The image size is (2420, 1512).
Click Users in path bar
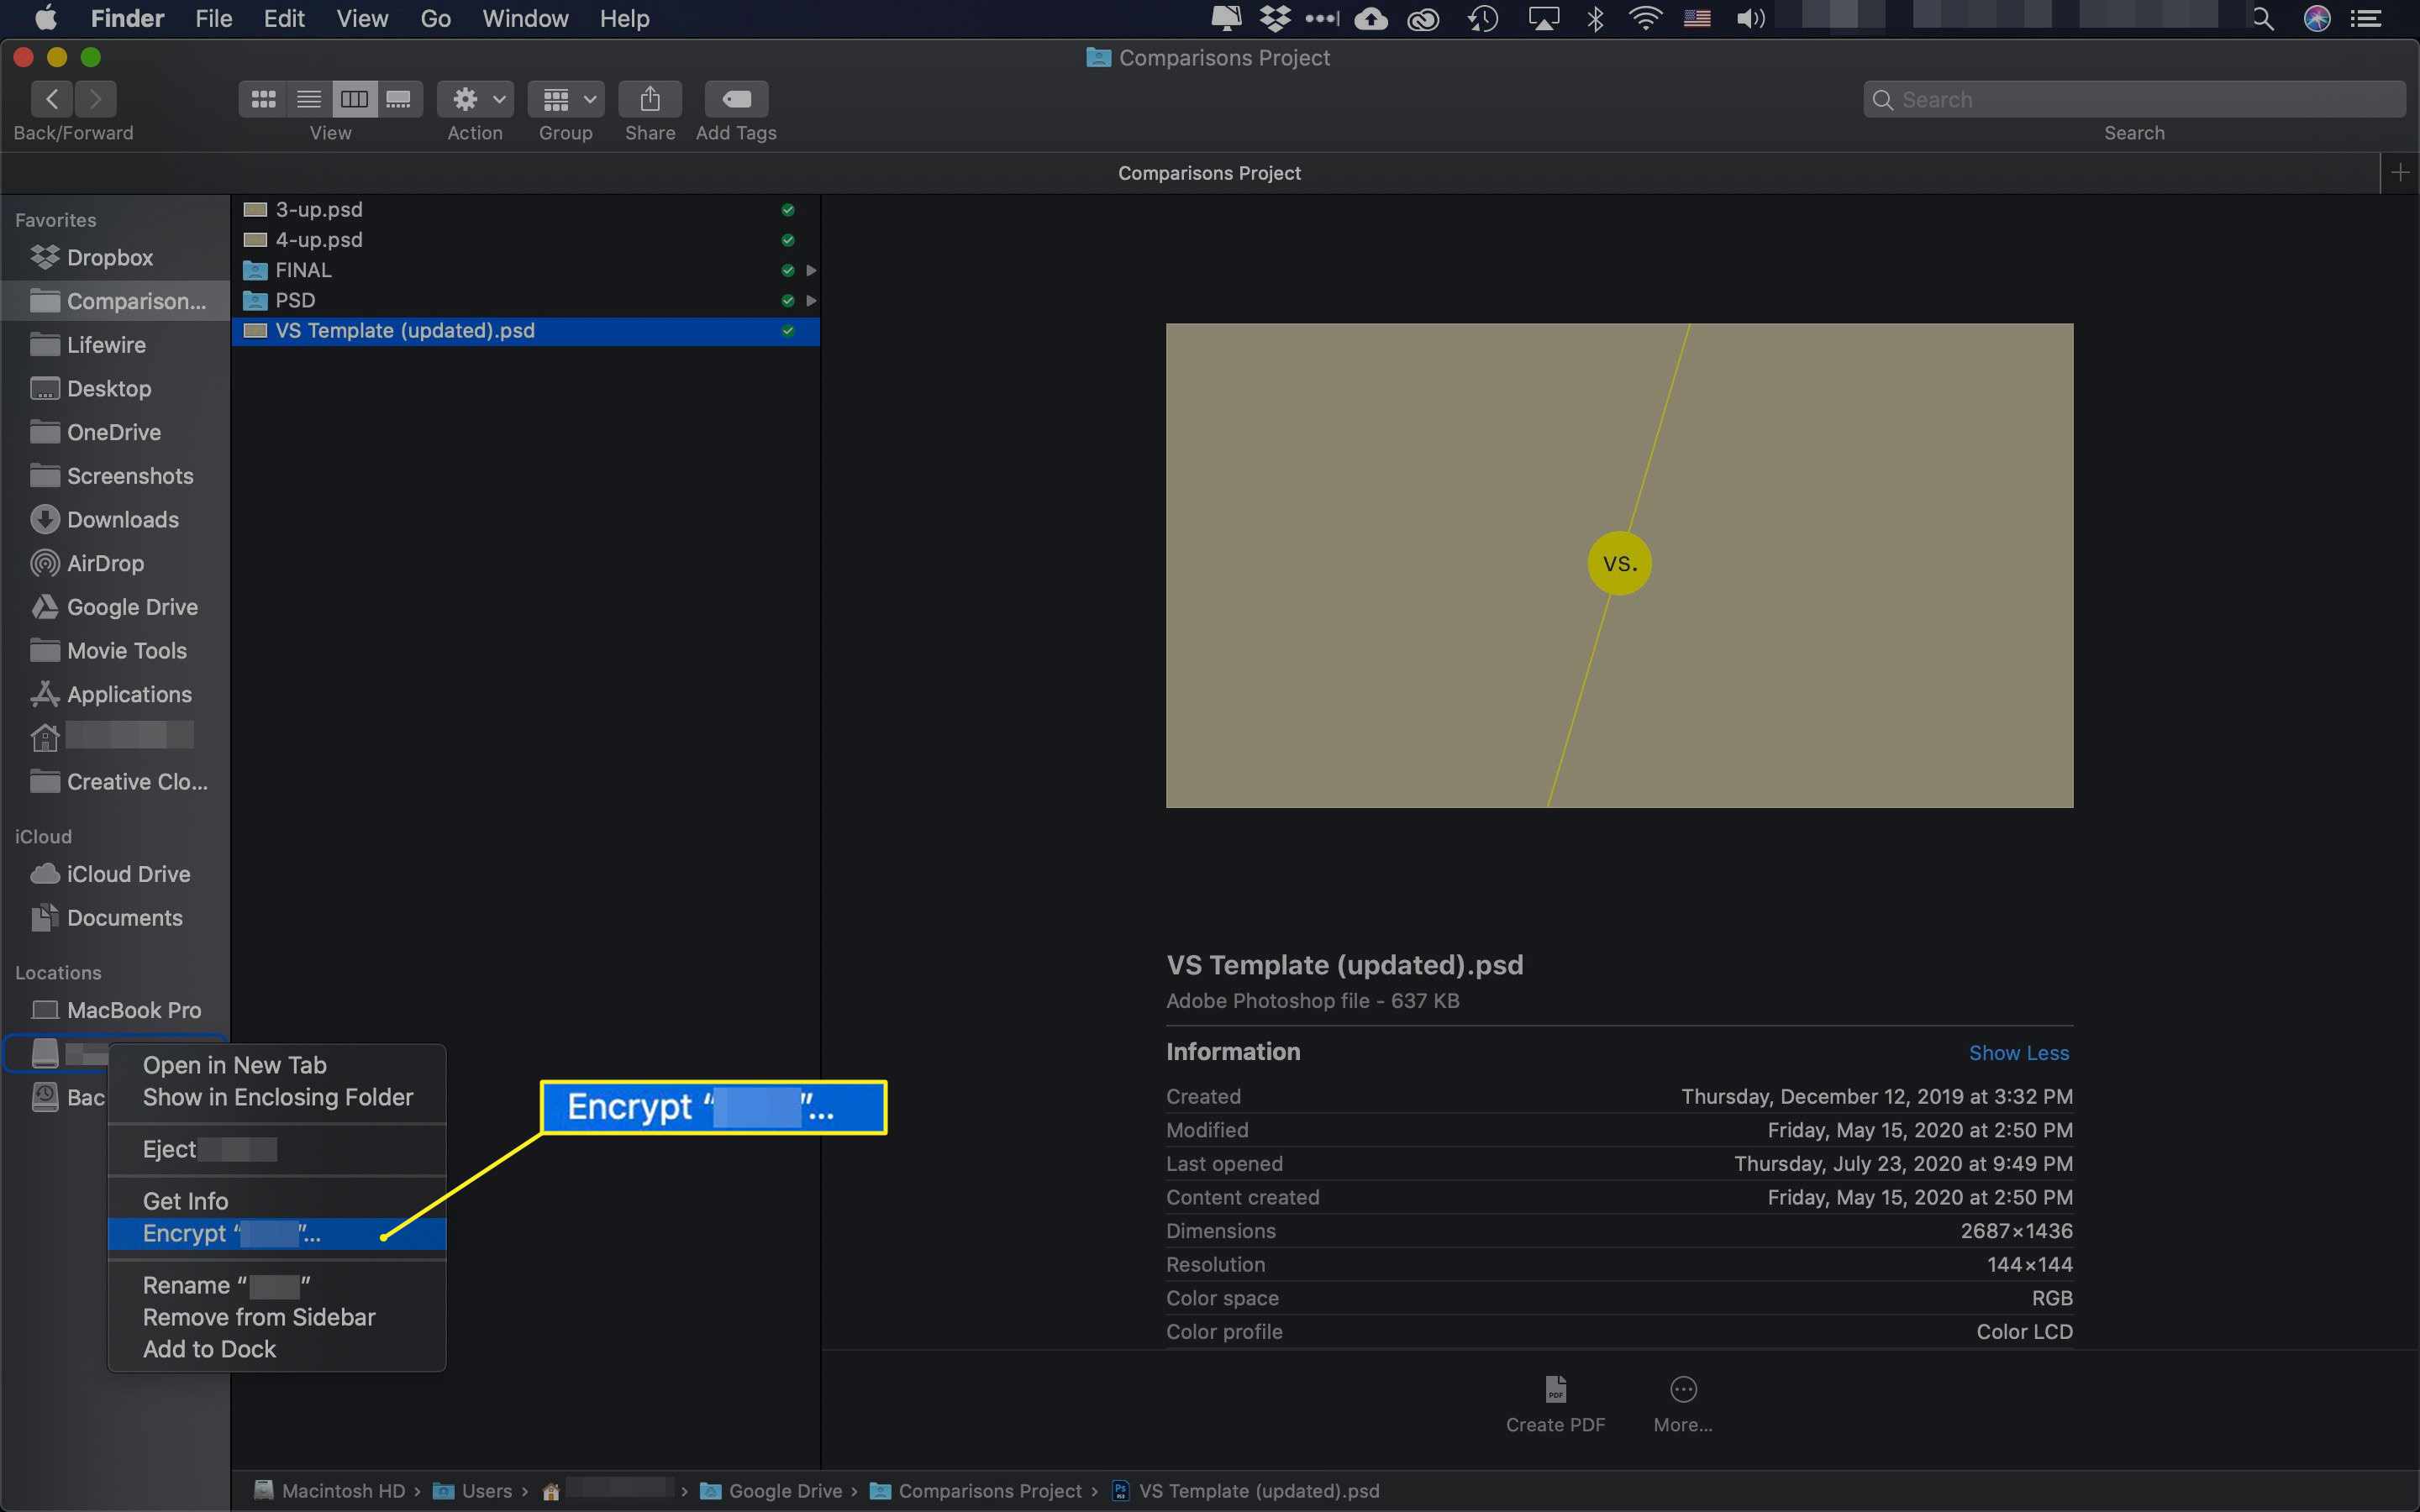(473, 1491)
